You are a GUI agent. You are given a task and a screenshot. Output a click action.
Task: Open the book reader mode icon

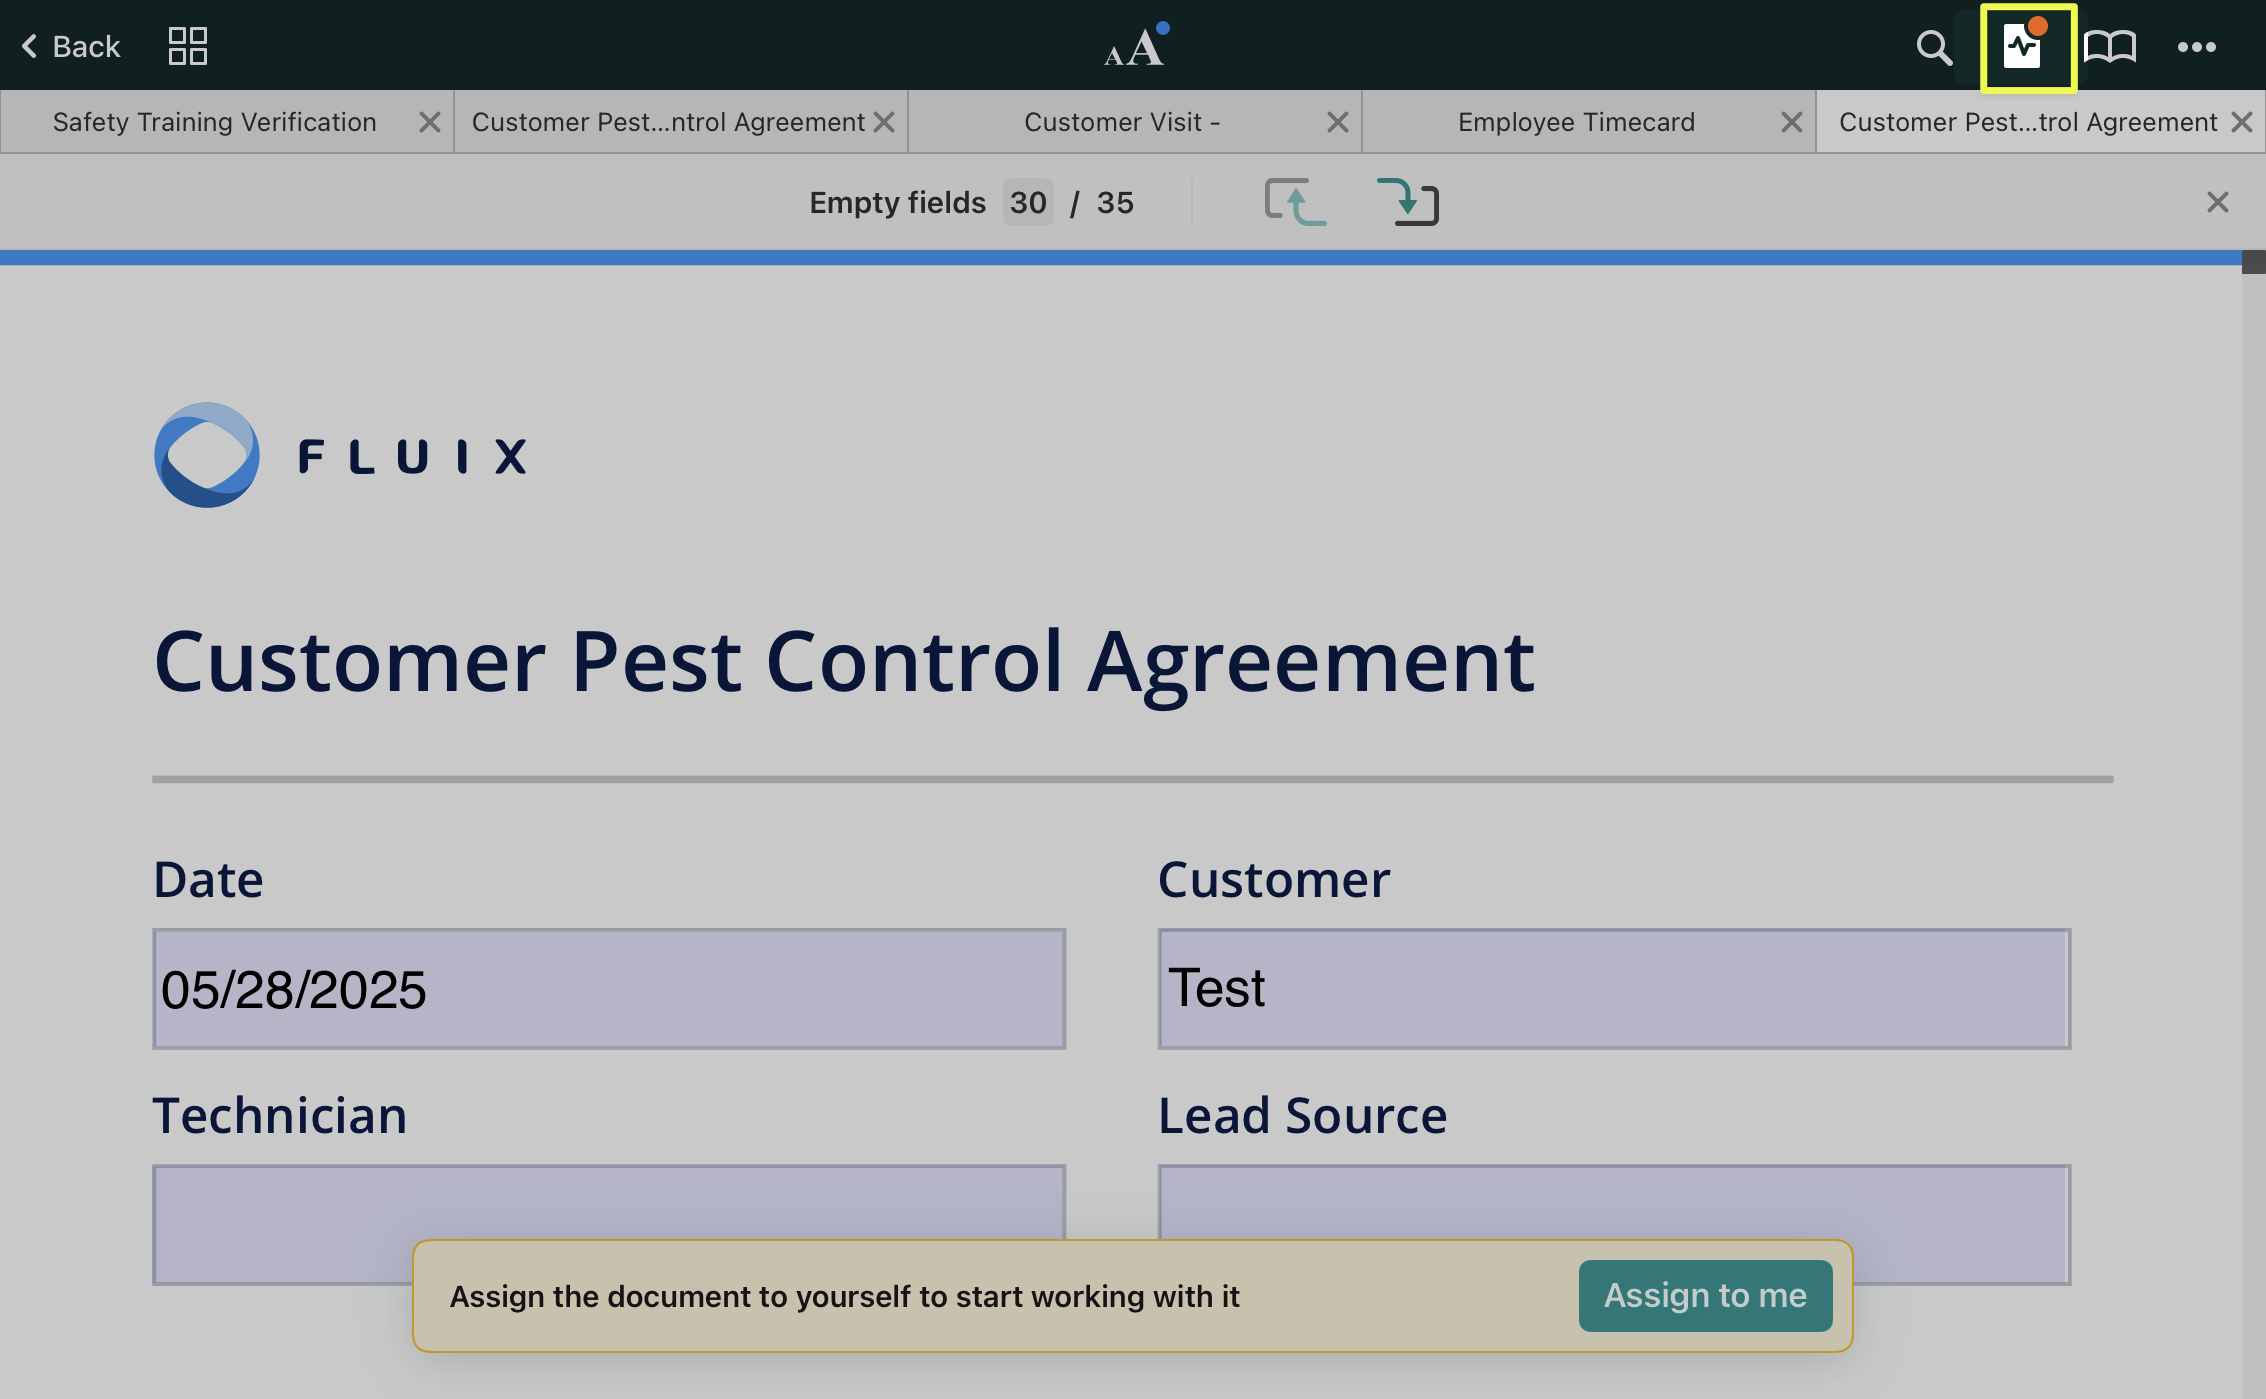[2110, 47]
